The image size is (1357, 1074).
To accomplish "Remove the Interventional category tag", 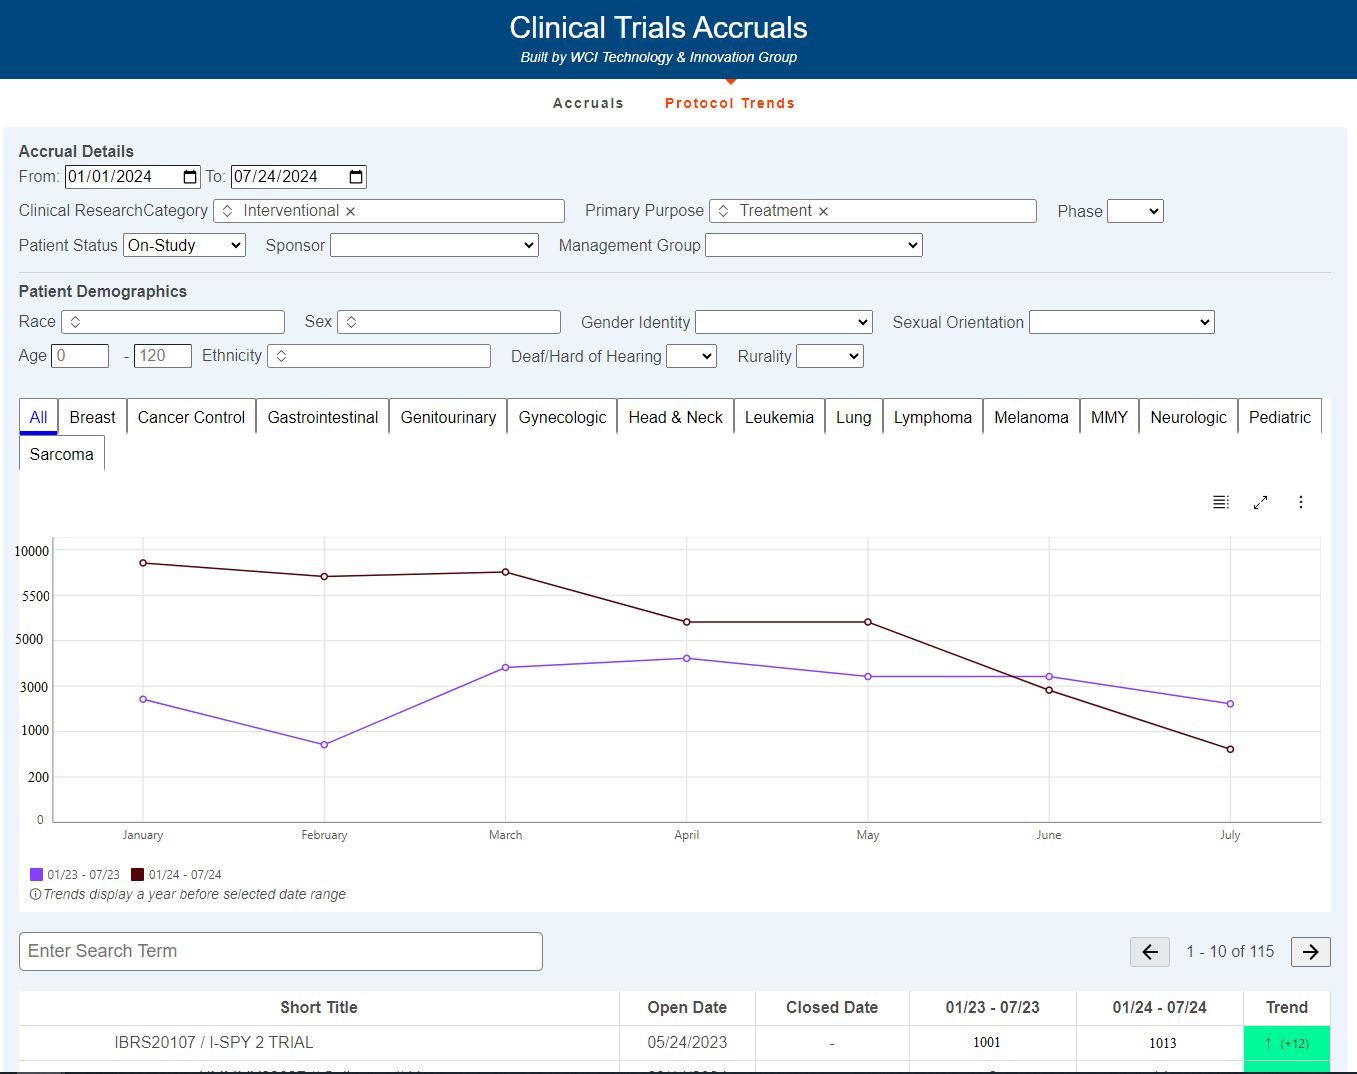I will click(x=350, y=211).
